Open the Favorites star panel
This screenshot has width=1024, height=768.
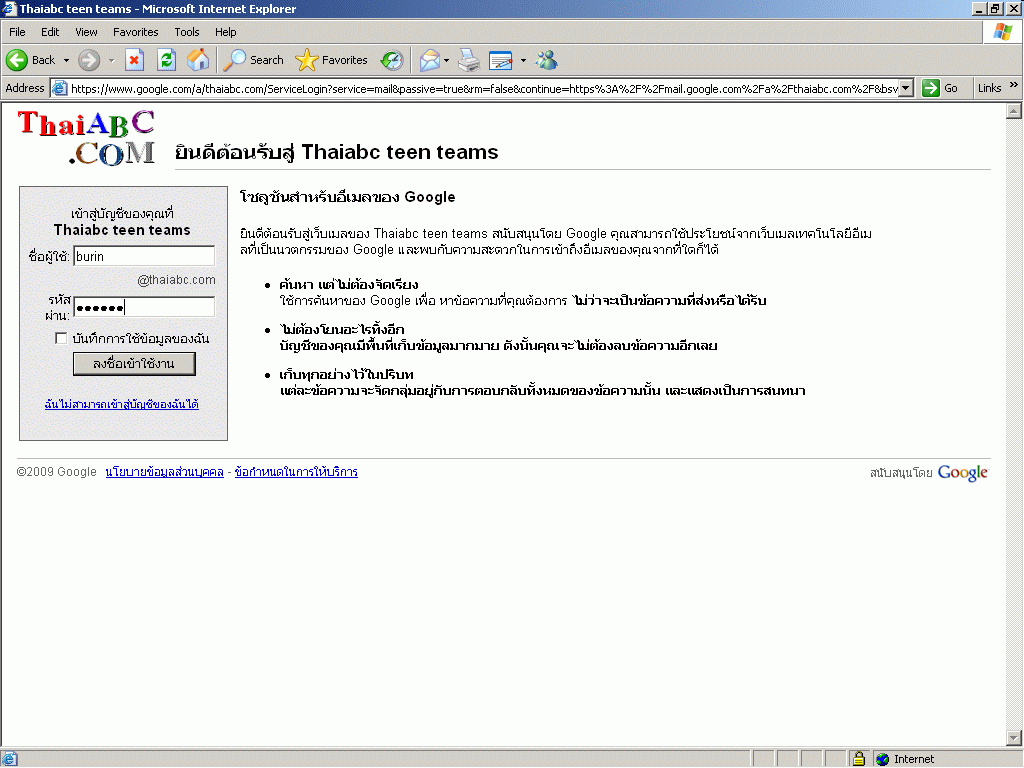pos(333,60)
